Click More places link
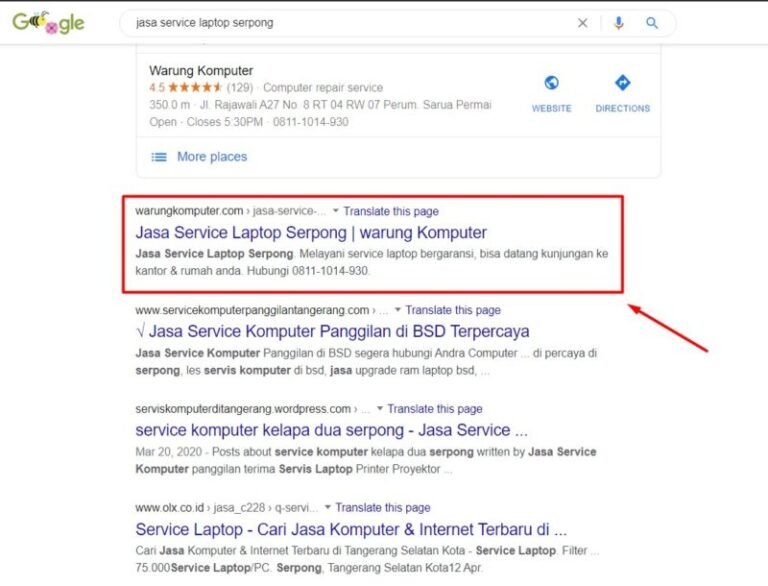 coord(211,157)
